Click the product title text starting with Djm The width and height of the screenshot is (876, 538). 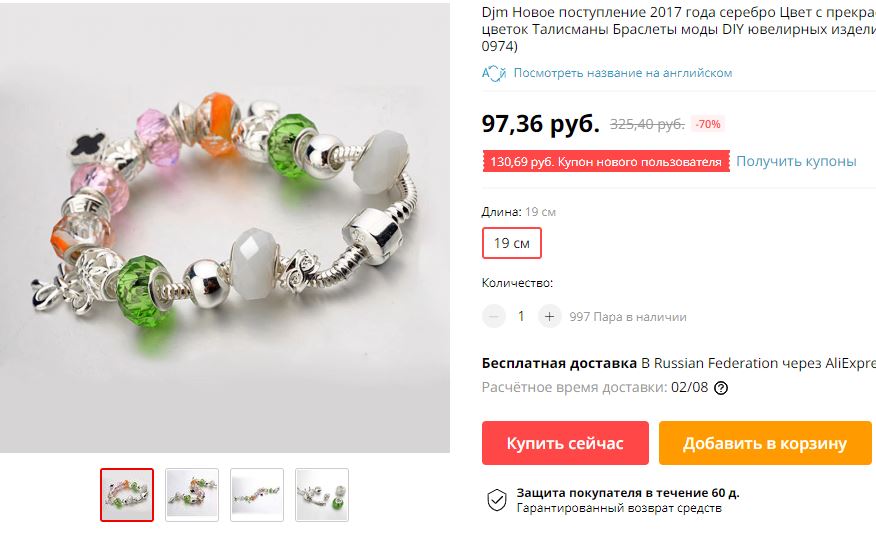[678, 29]
